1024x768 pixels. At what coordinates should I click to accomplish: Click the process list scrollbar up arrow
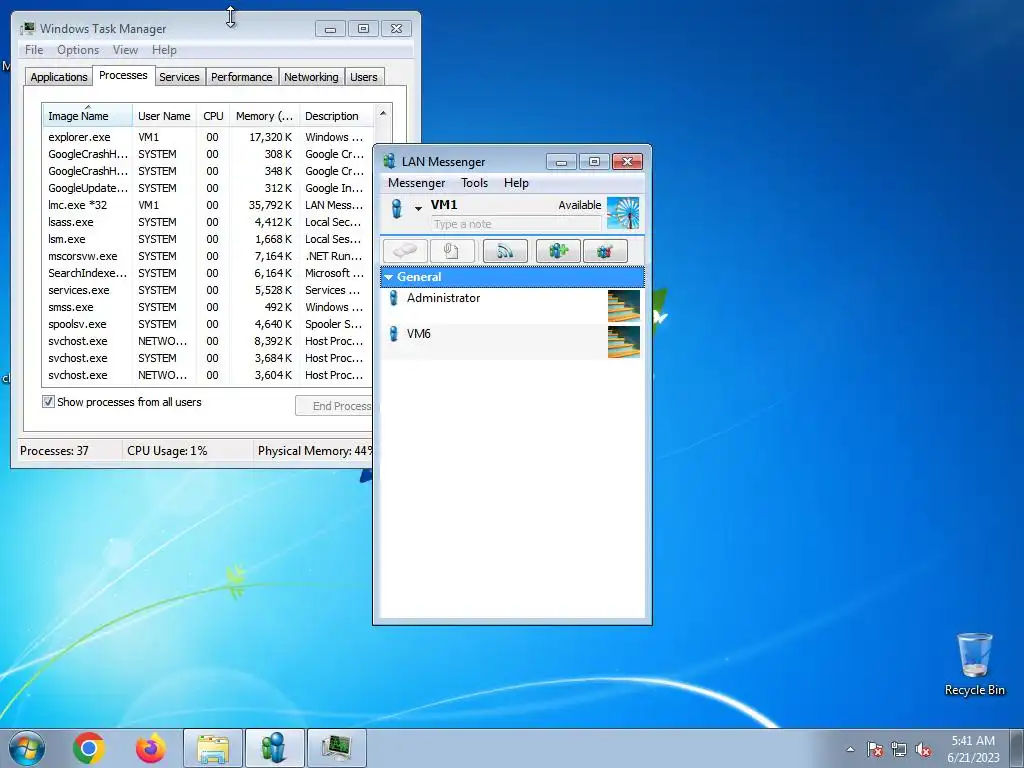point(383,113)
